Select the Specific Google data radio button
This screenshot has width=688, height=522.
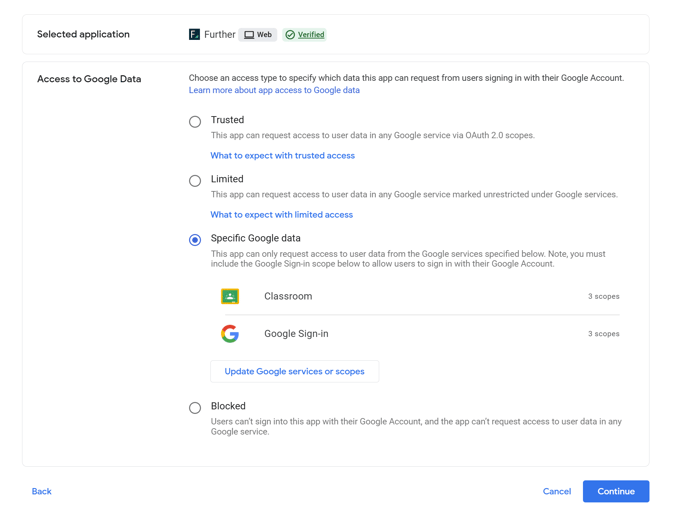click(195, 240)
